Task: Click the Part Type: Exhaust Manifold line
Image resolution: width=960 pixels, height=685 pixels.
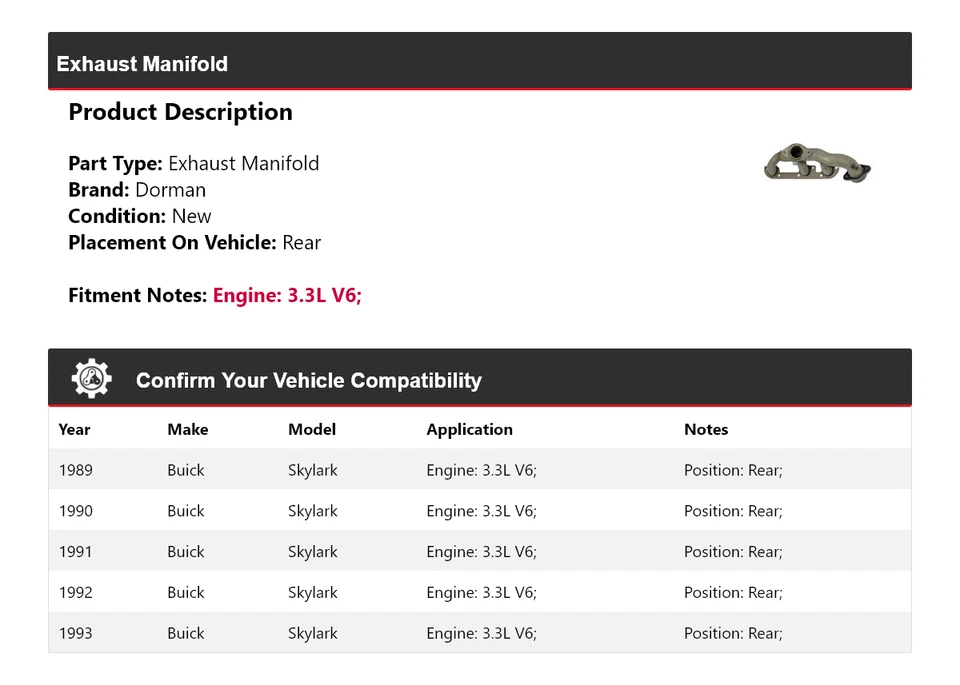Action: (194, 163)
